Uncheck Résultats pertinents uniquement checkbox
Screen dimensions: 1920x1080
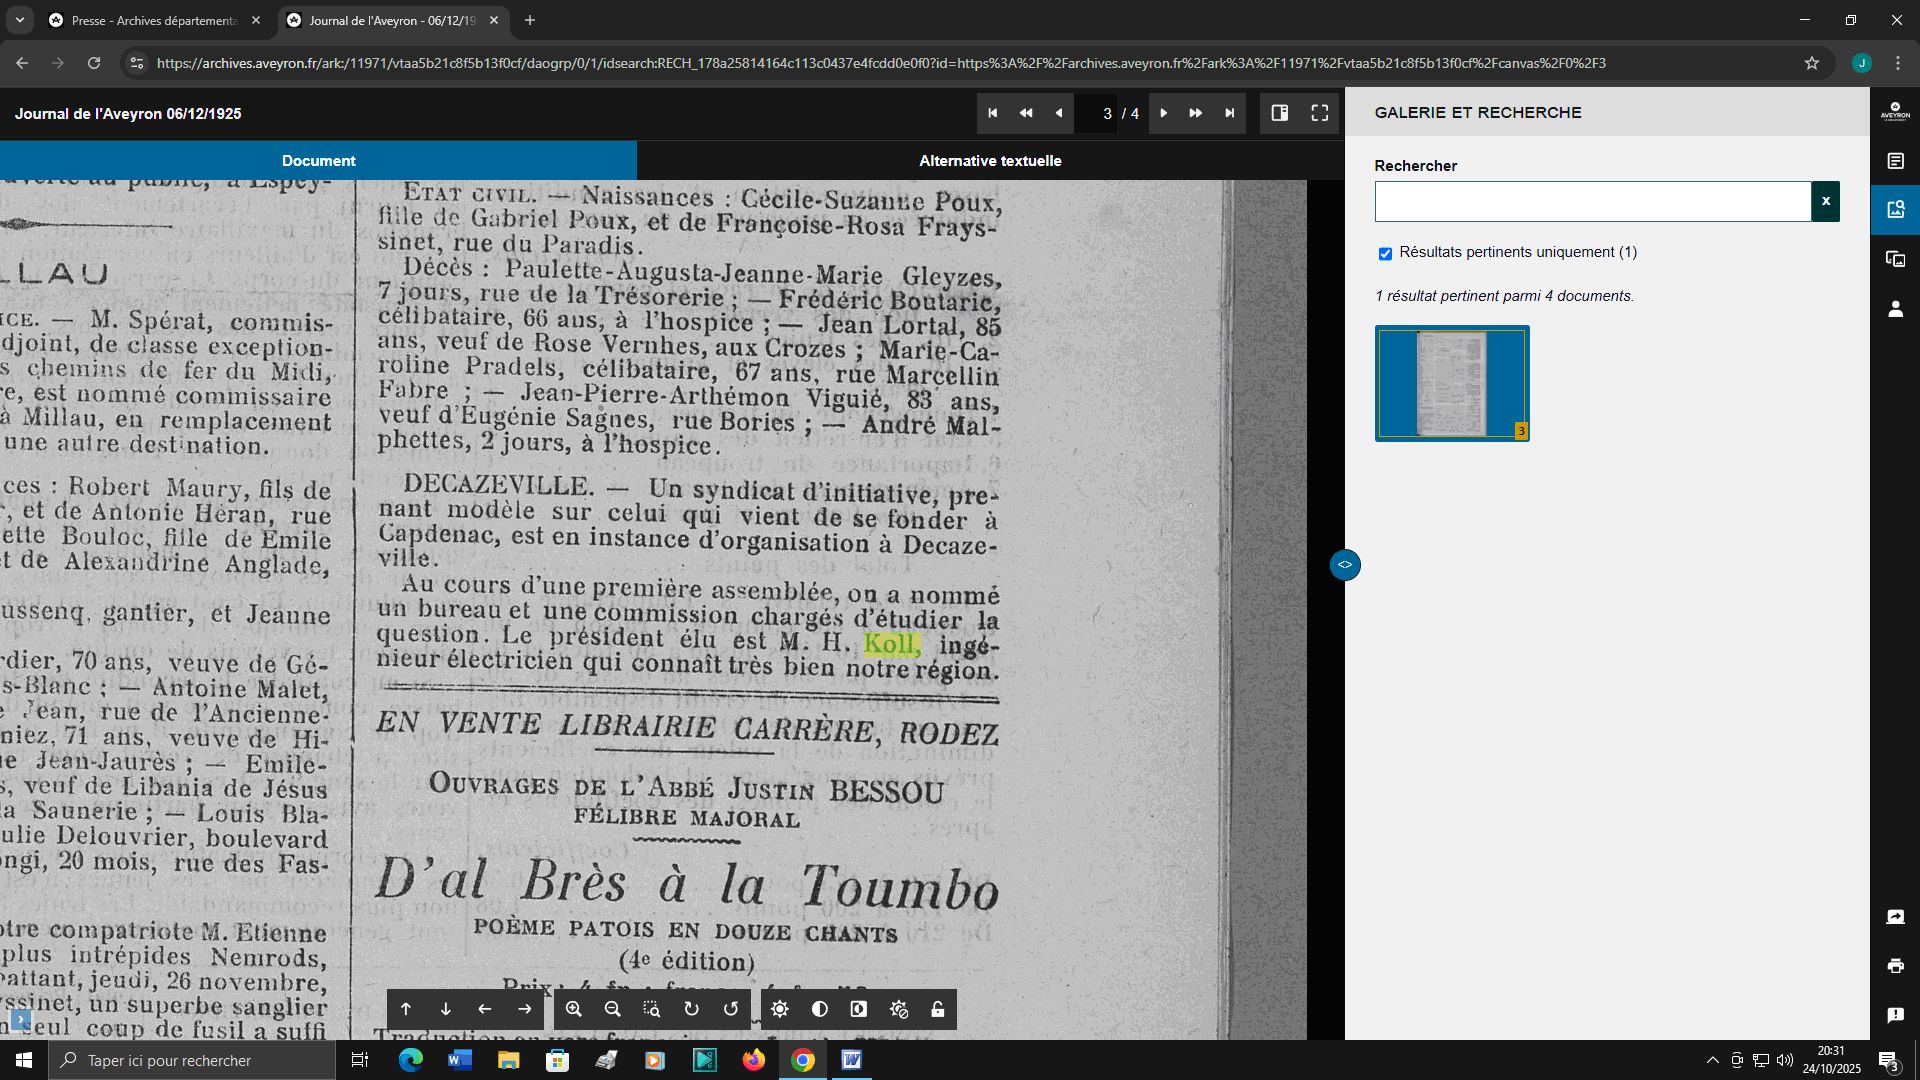(1385, 254)
